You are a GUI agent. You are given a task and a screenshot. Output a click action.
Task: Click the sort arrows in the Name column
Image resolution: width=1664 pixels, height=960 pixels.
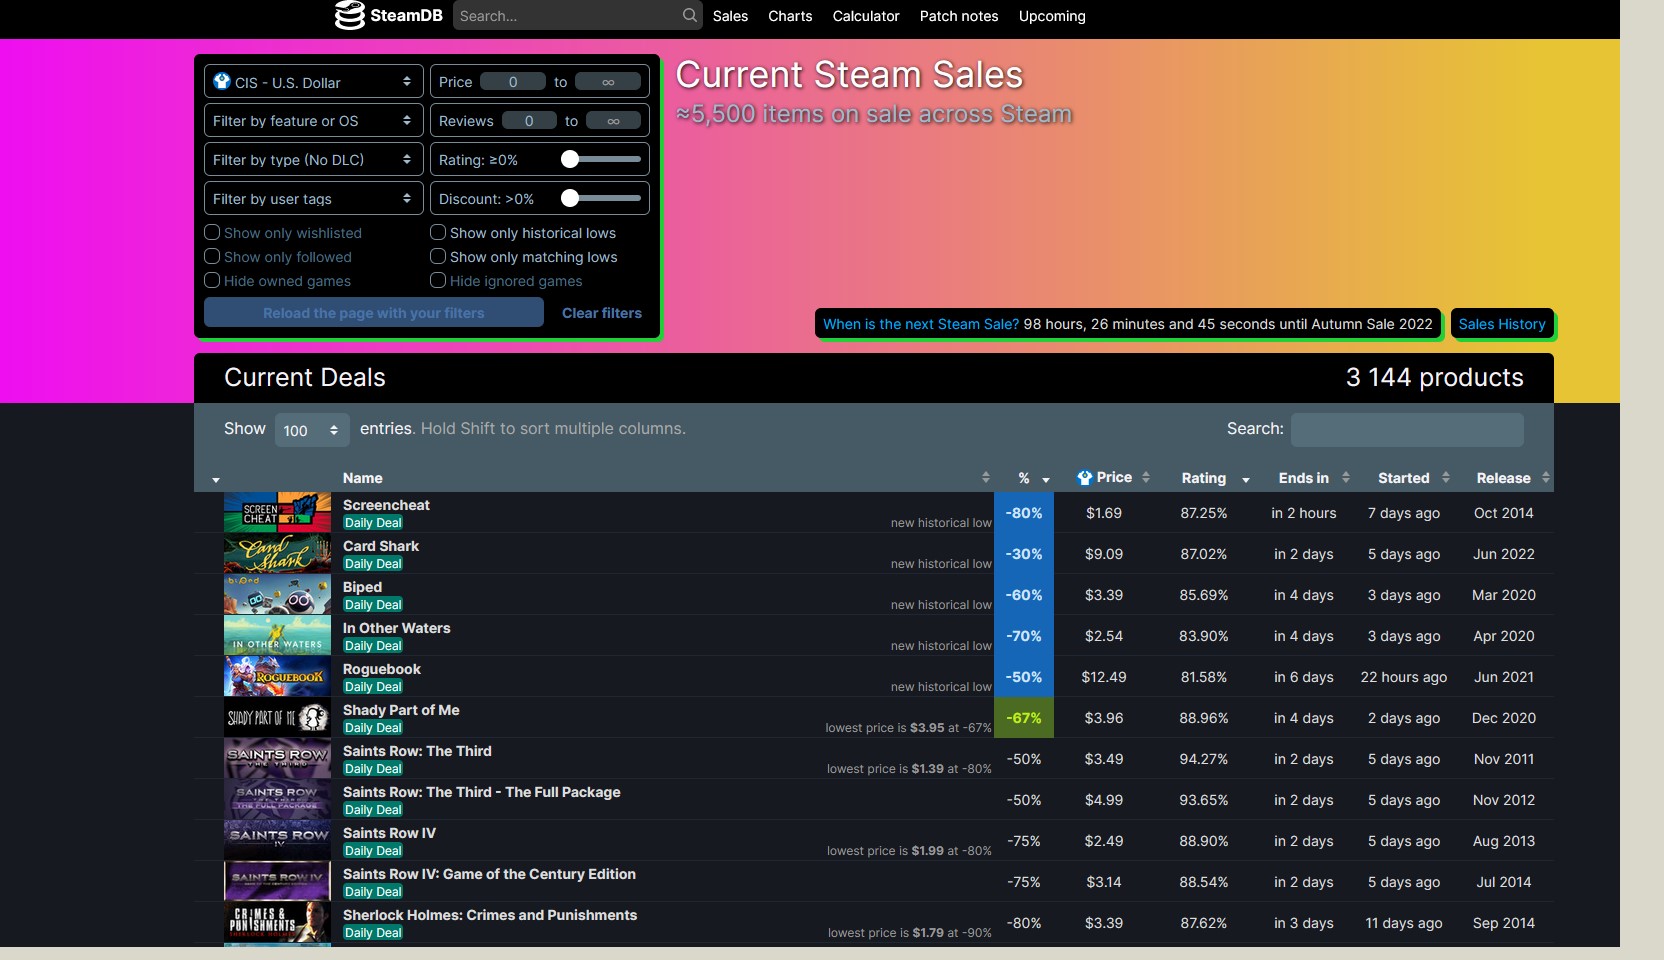(985, 478)
